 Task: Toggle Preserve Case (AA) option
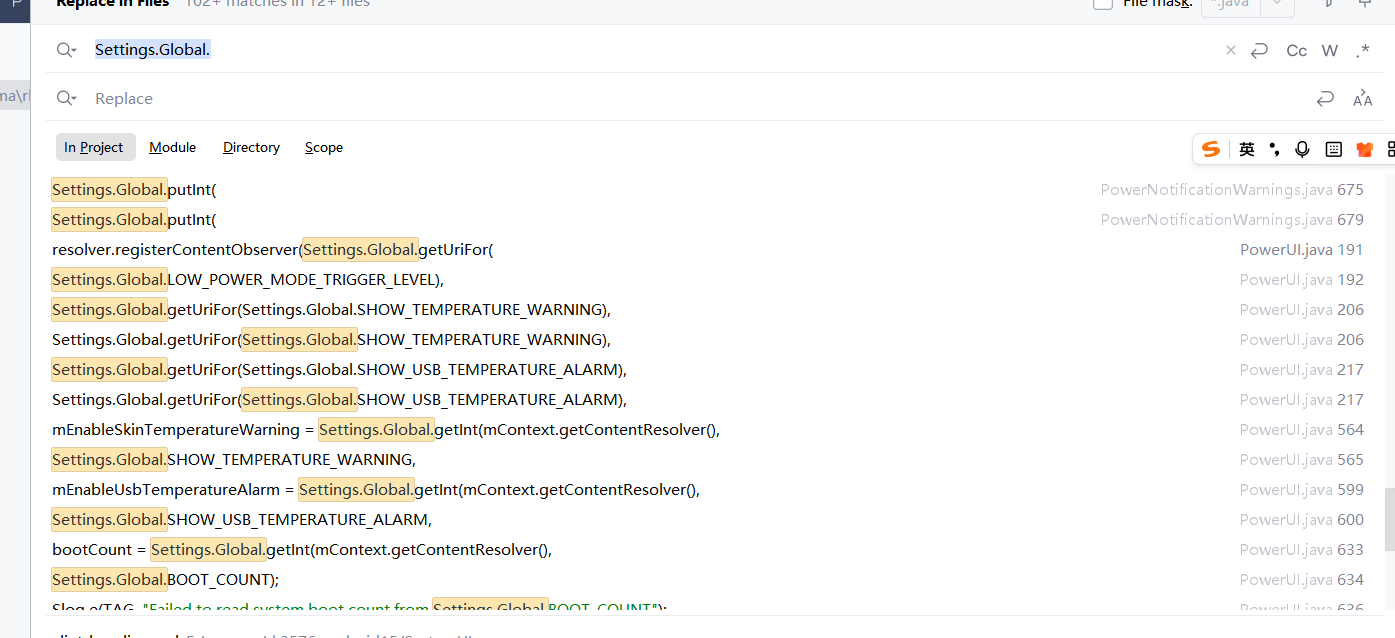pyautogui.click(x=1362, y=98)
